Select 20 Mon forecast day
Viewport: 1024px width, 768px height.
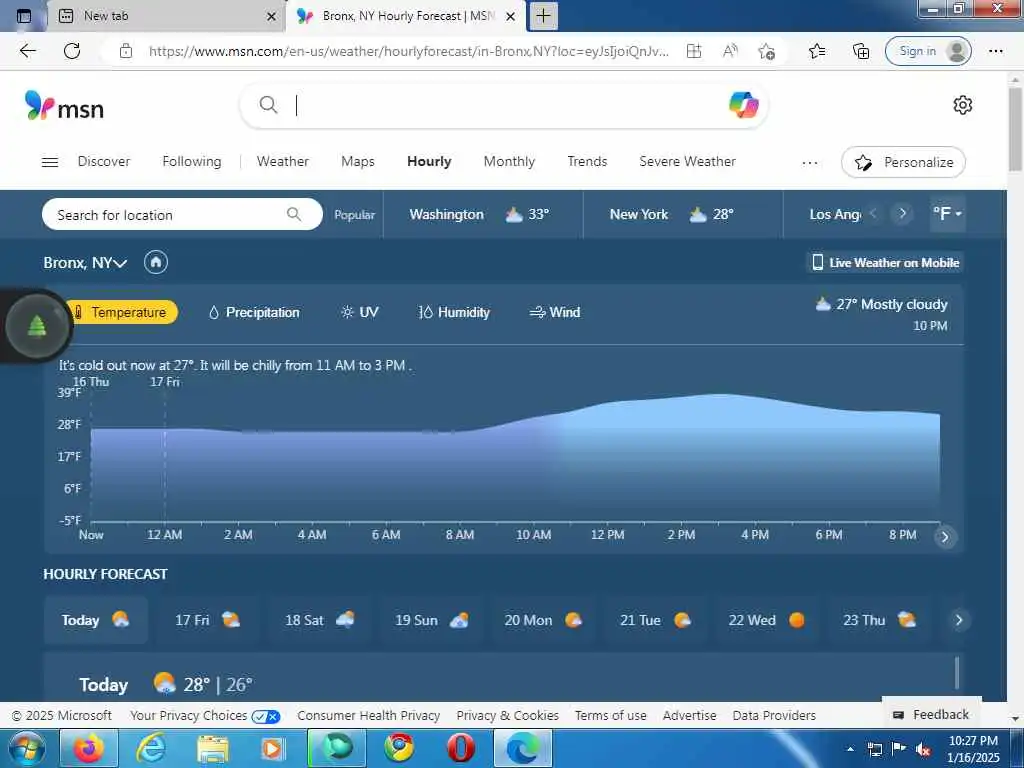click(543, 620)
